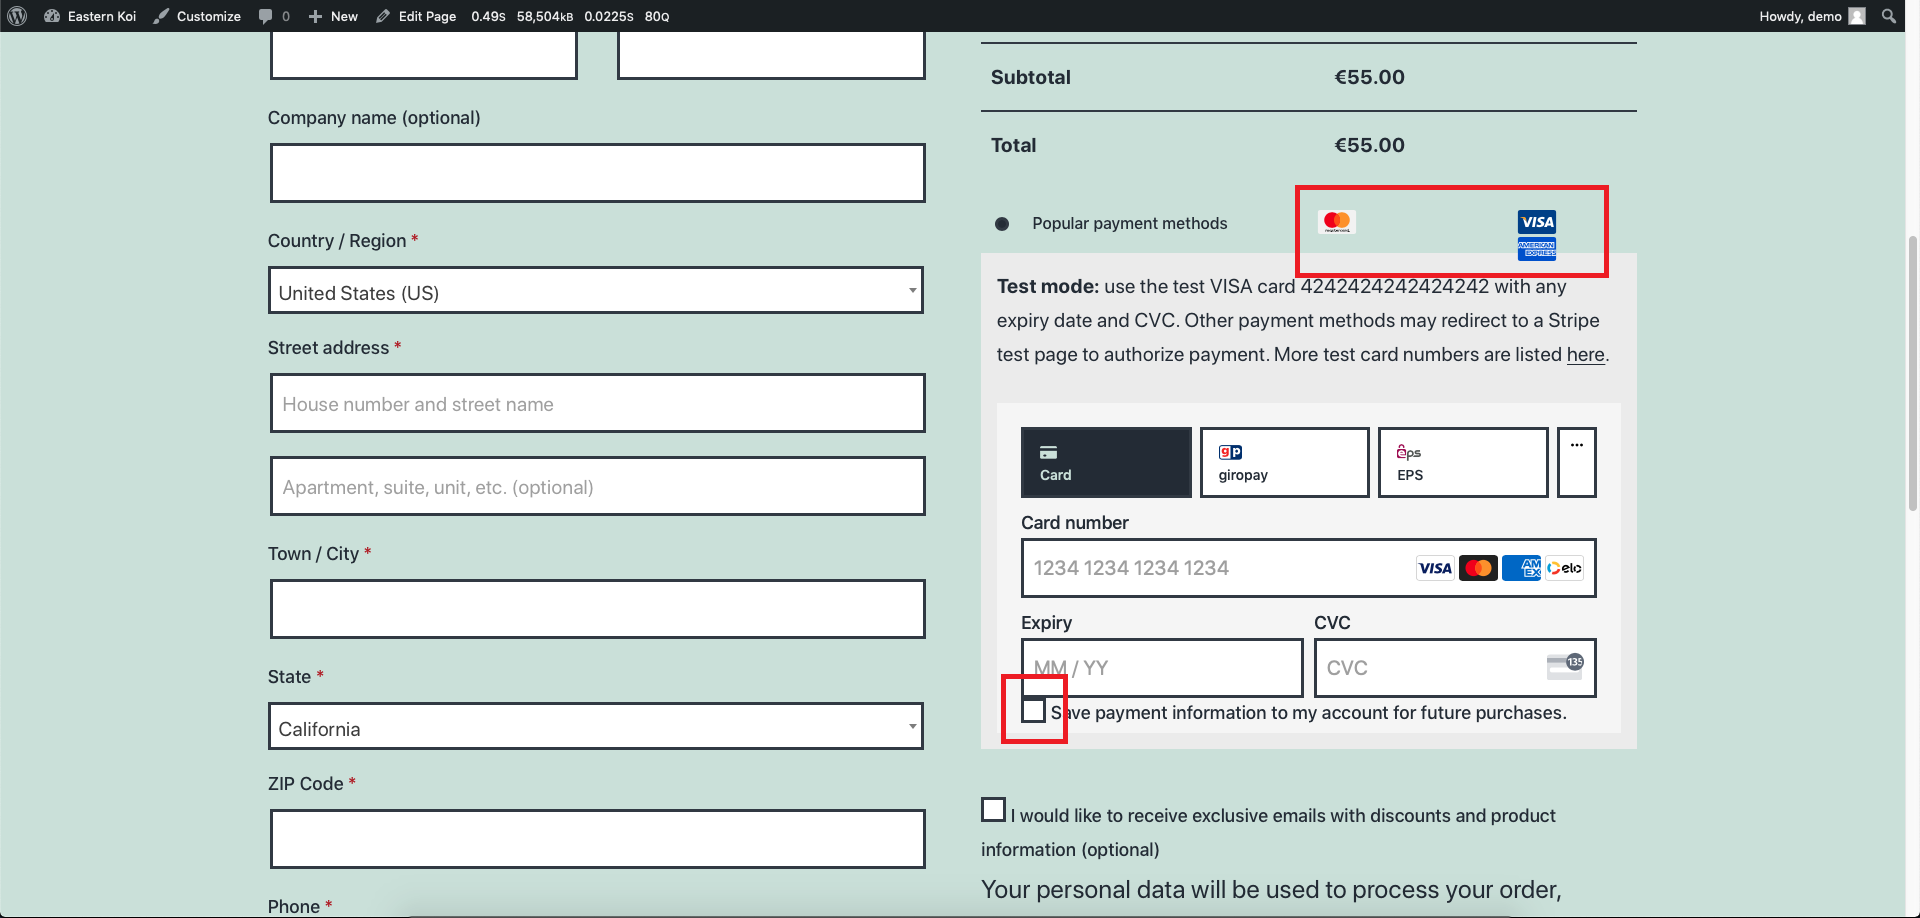Click the WordPress logo in the admin bar
The height and width of the screenshot is (918, 1920).
coord(16,16)
